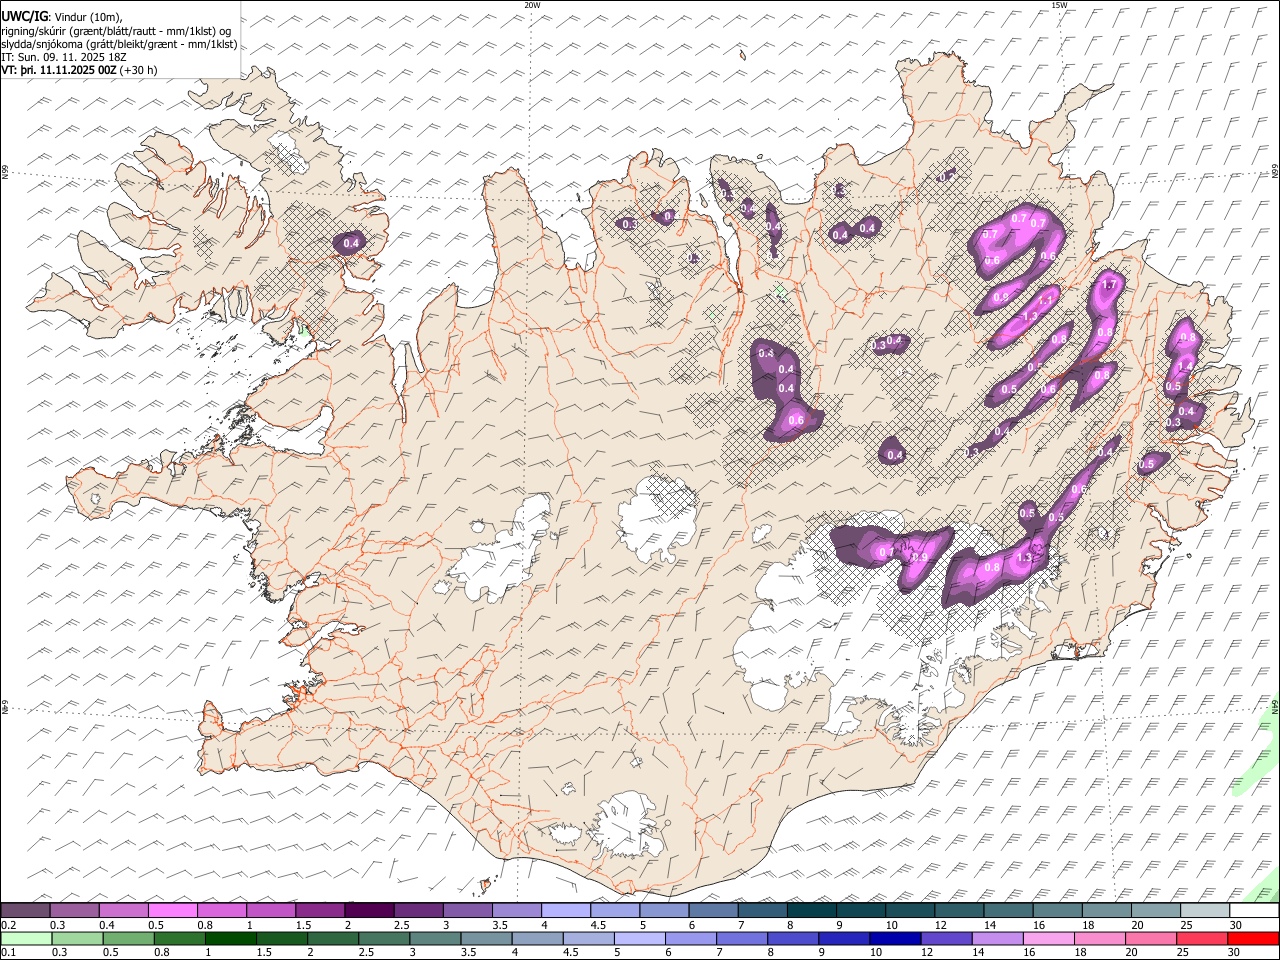The image size is (1280, 960).
Task: Pick the first 0.2 grey-purple snow legend swatch
Action: click(x=25, y=911)
